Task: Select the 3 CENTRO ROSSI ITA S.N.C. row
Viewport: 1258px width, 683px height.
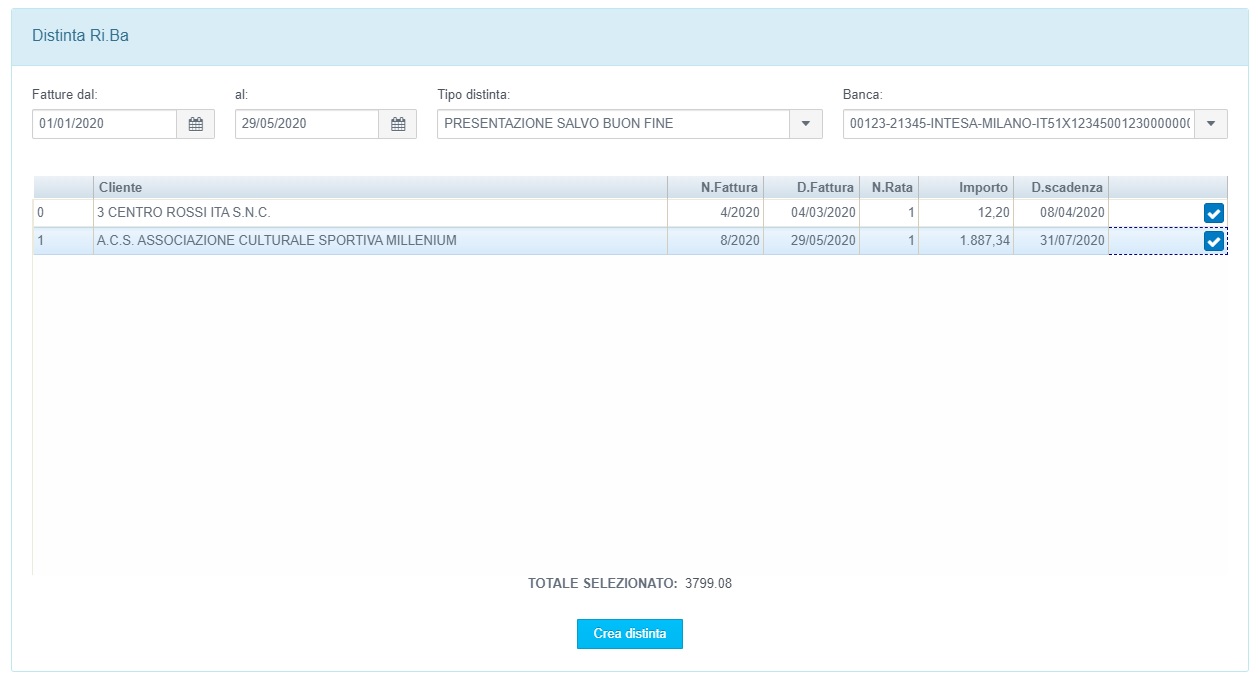Action: click(380, 213)
